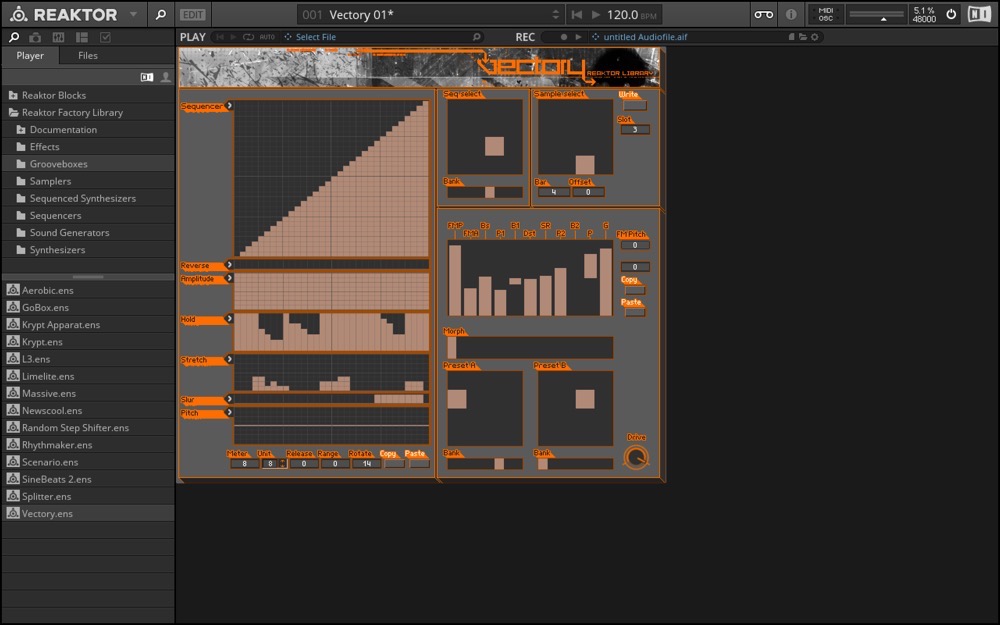Create a new recording file icon
Image resolution: width=1000 pixels, height=625 pixels.
[x=791, y=37]
